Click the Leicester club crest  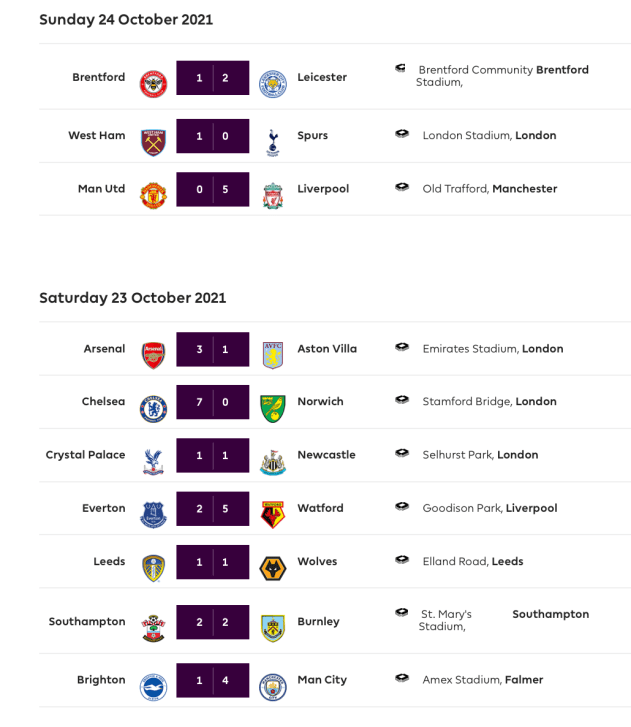(x=273, y=83)
